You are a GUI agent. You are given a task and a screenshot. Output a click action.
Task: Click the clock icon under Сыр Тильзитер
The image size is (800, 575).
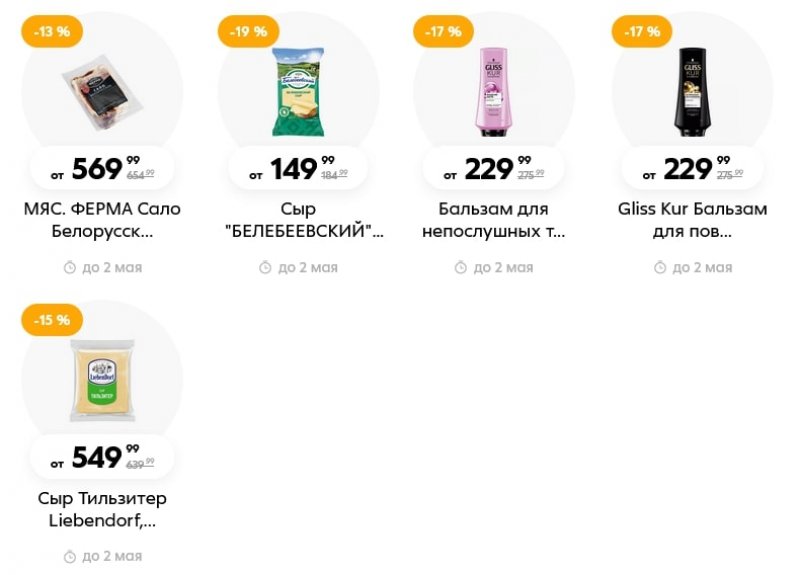(70, 556)
